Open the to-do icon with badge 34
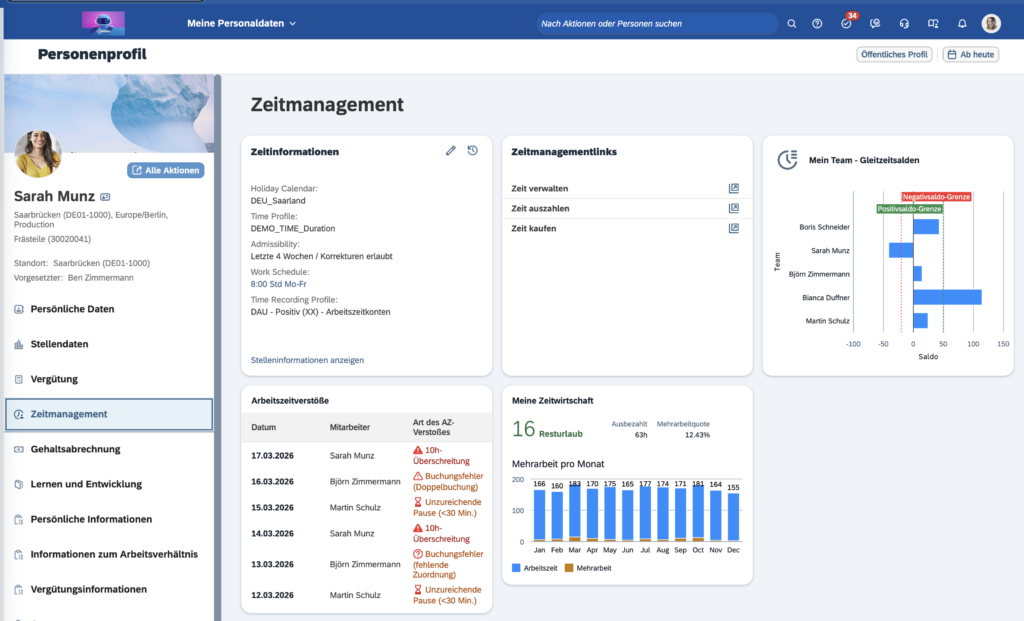 (x=847, y=23)
